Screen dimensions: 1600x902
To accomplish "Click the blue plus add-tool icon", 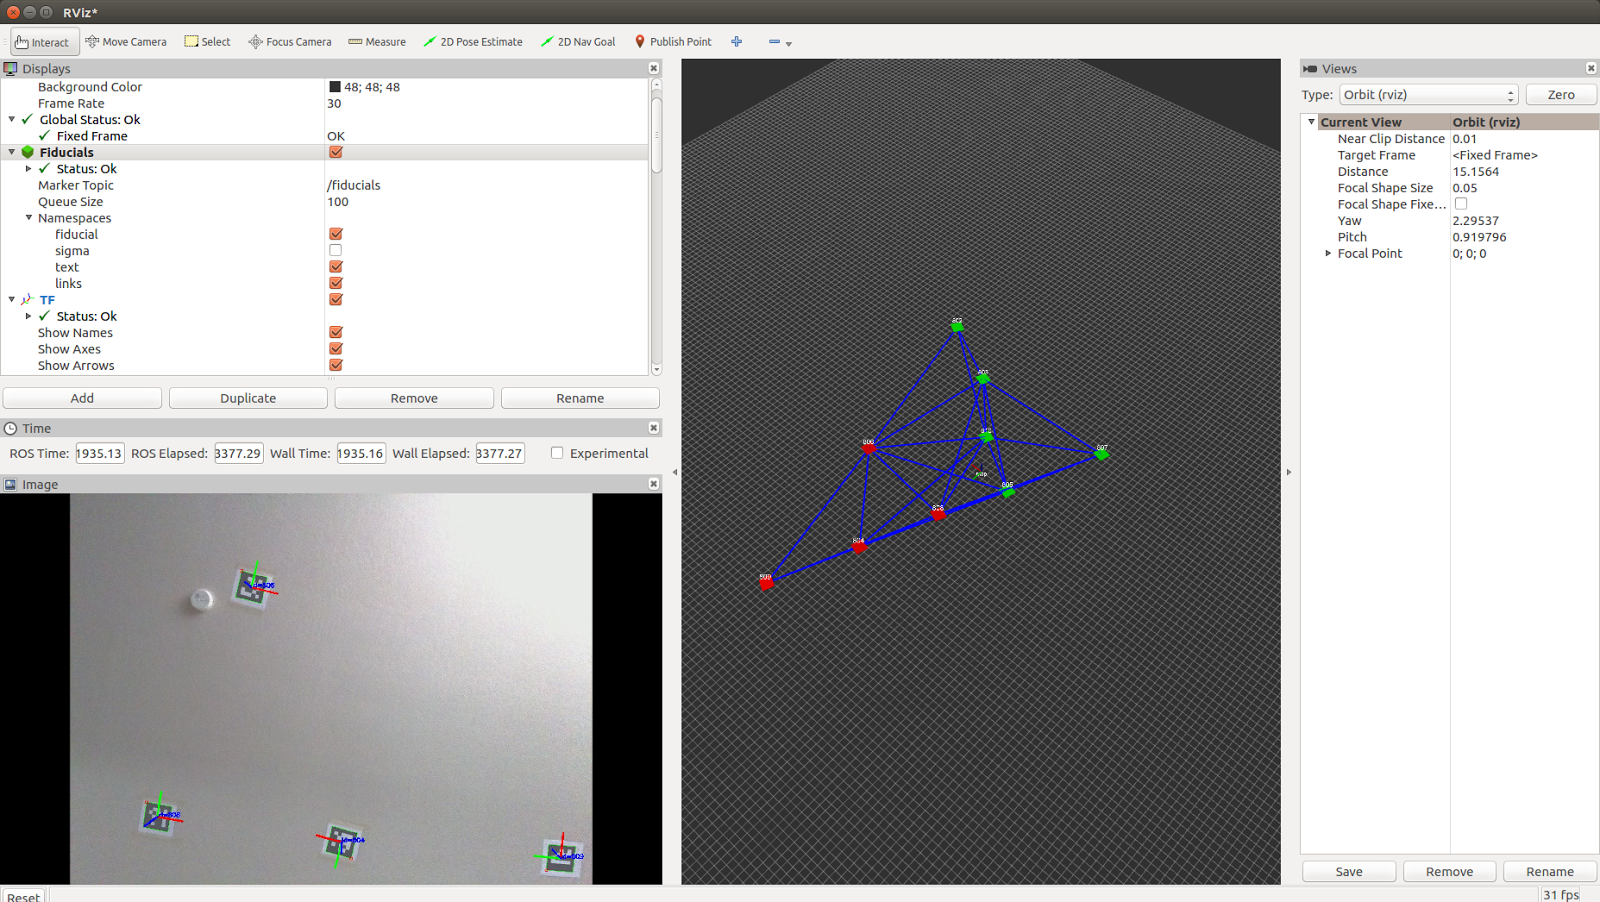I will coord(737,42).
